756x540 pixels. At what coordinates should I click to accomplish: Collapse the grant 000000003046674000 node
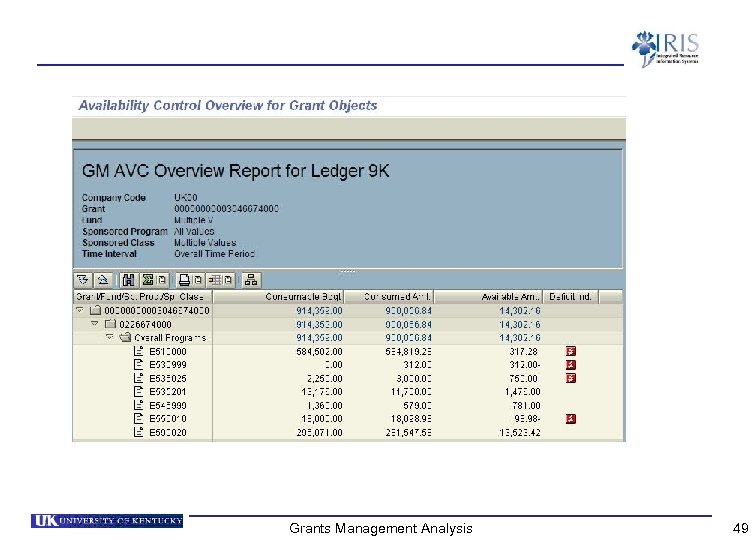80,310
